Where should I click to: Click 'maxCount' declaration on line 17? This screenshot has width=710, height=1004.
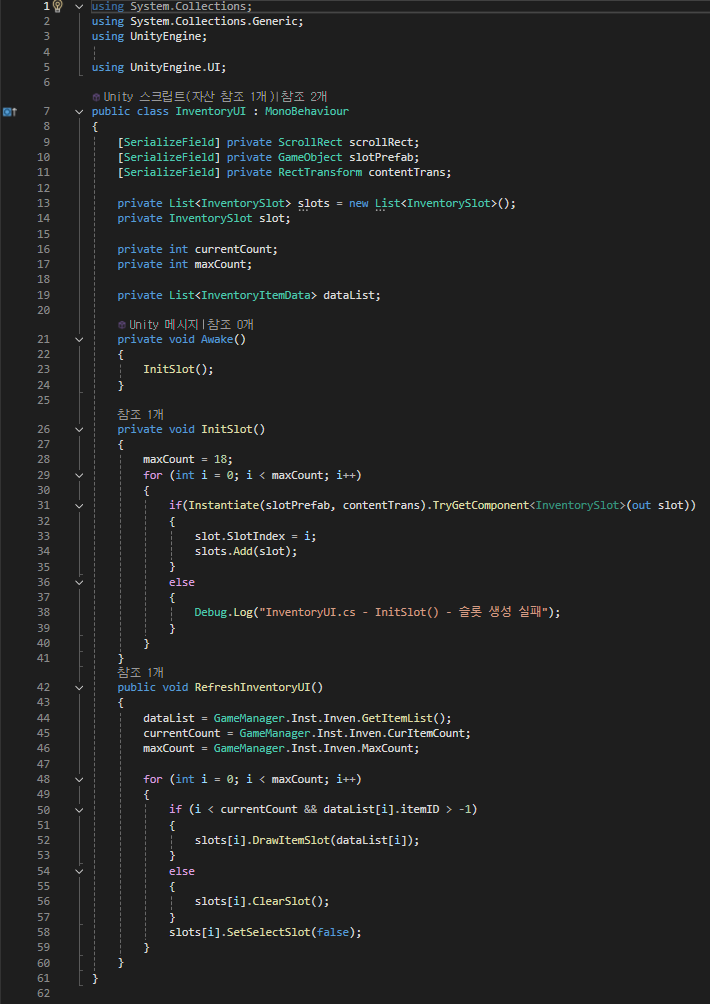point(220,264)
